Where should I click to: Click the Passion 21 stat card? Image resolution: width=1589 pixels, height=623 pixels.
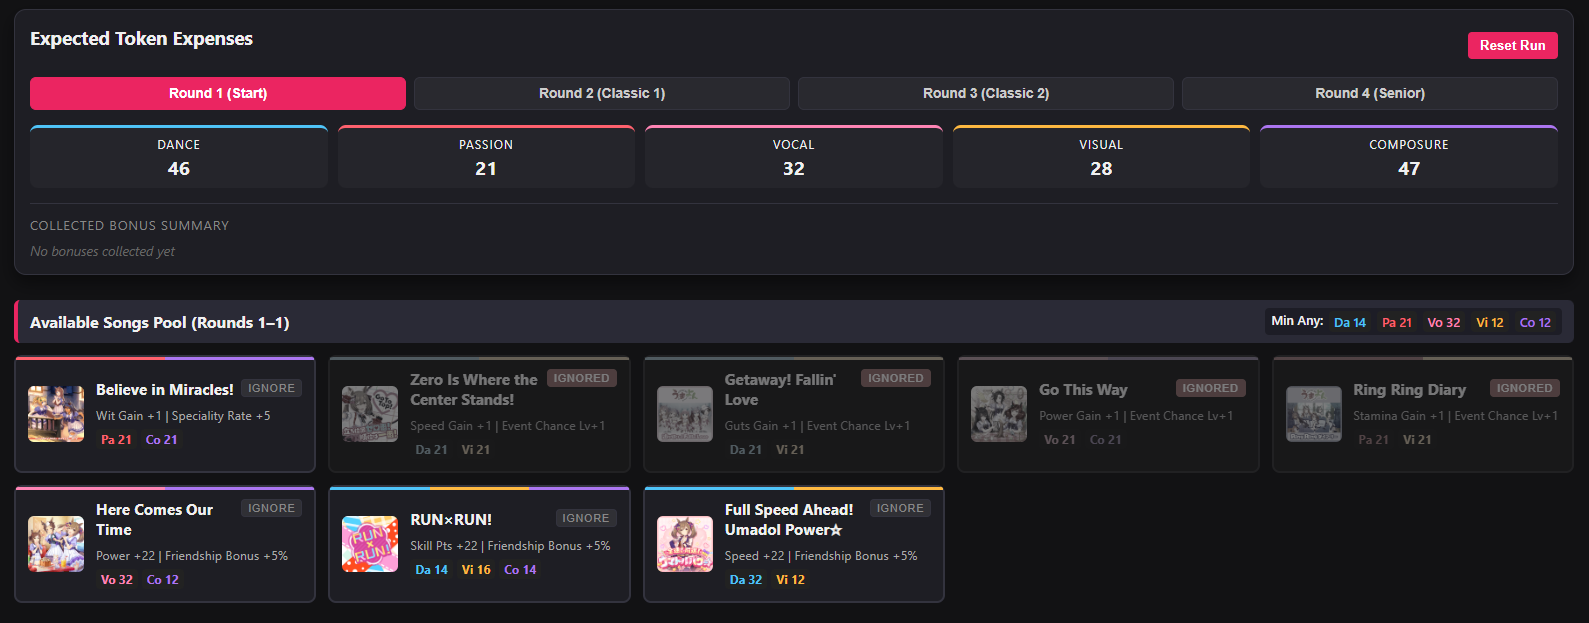(x=486, y=157)
